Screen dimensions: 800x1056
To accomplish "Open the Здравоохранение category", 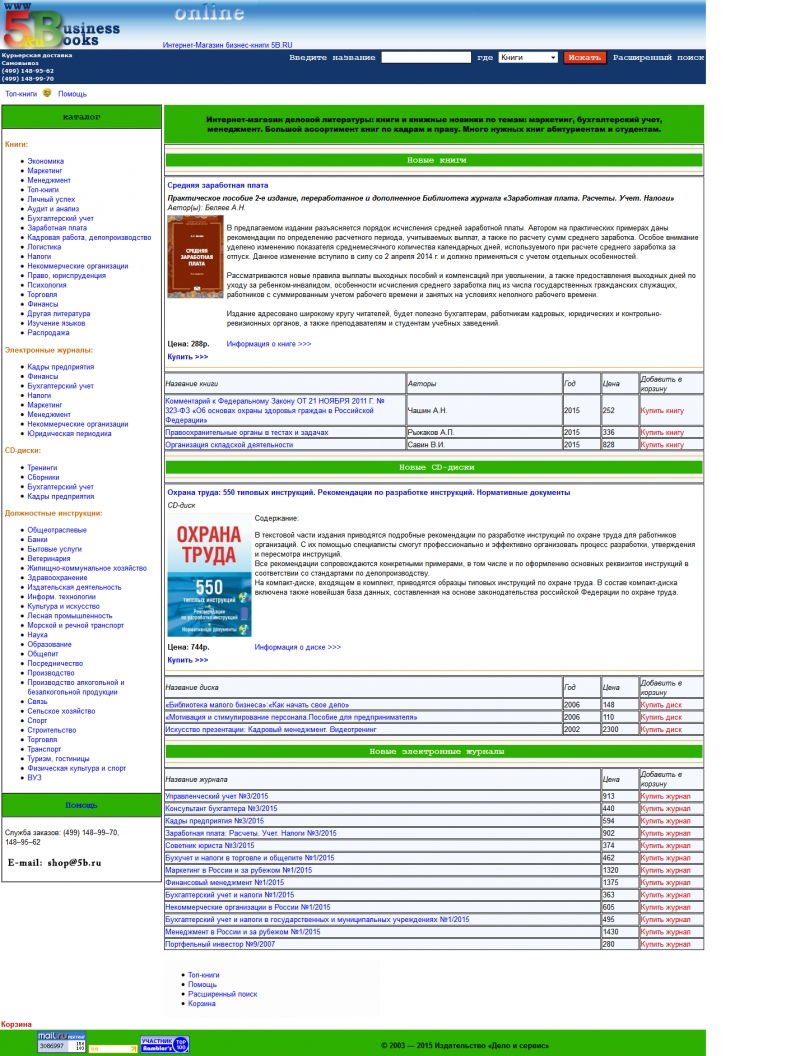I will (57, 577).
